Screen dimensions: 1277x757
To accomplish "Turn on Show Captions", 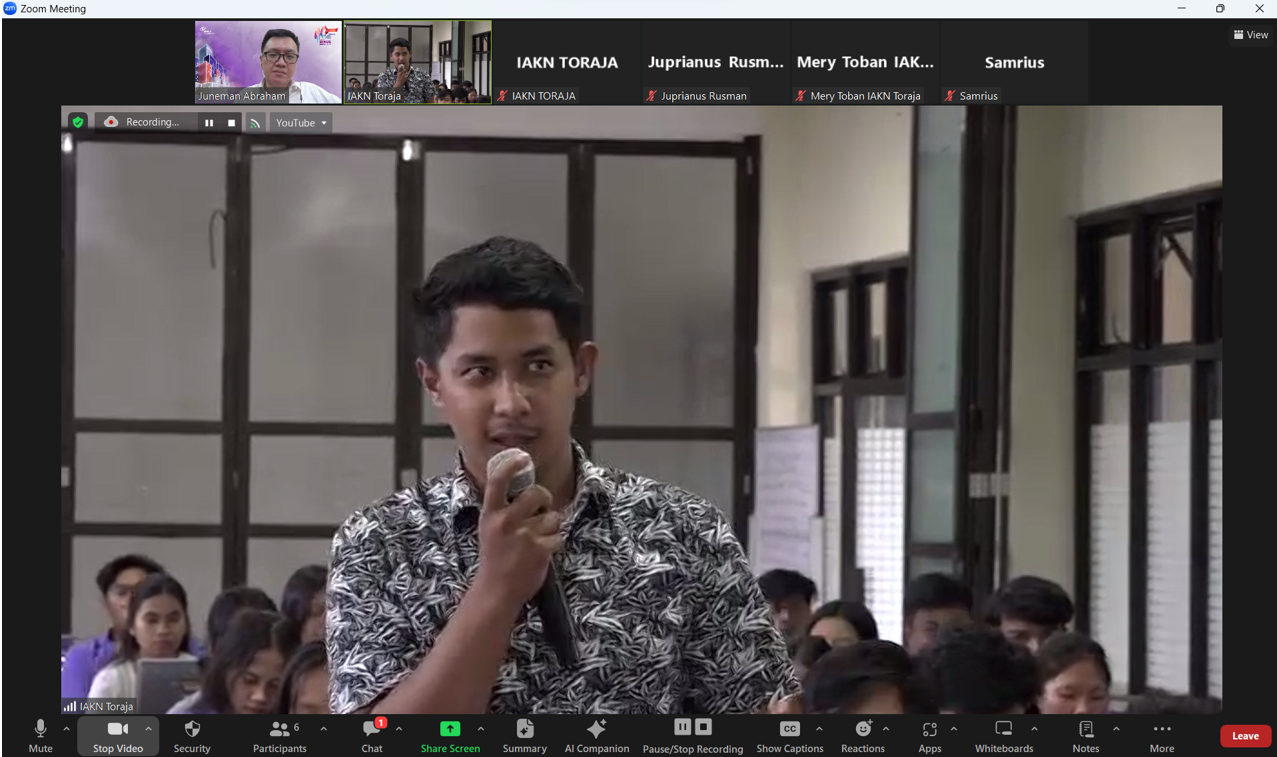I will (x=789, y=735).
